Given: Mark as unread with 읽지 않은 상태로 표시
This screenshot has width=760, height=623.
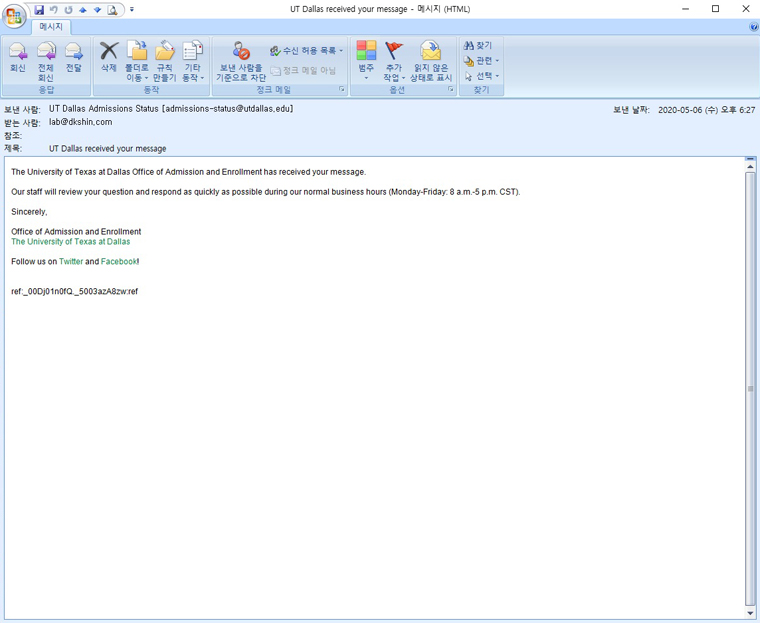Looking at the screenshot, I should click(x=431, y=61).
